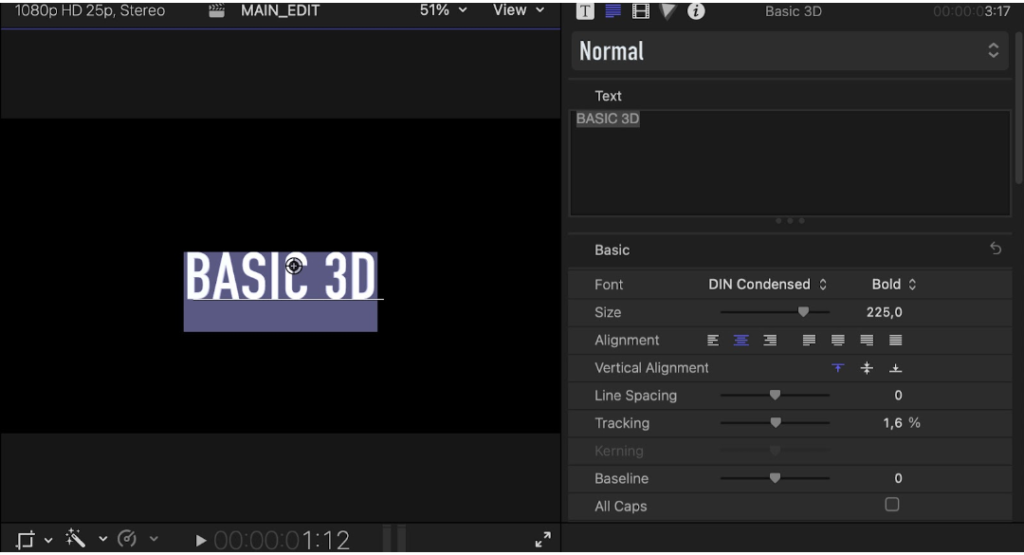Viewport: 1024px width, 555px height.
Task: Click the 1080p HD 25p, Stereo label
Action: click(90, 10)
